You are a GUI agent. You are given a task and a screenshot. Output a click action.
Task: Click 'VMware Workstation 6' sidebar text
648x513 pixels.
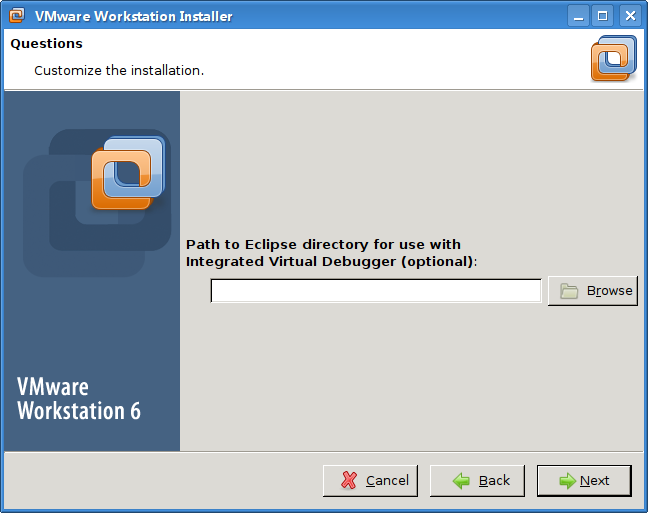click(79, 398)
